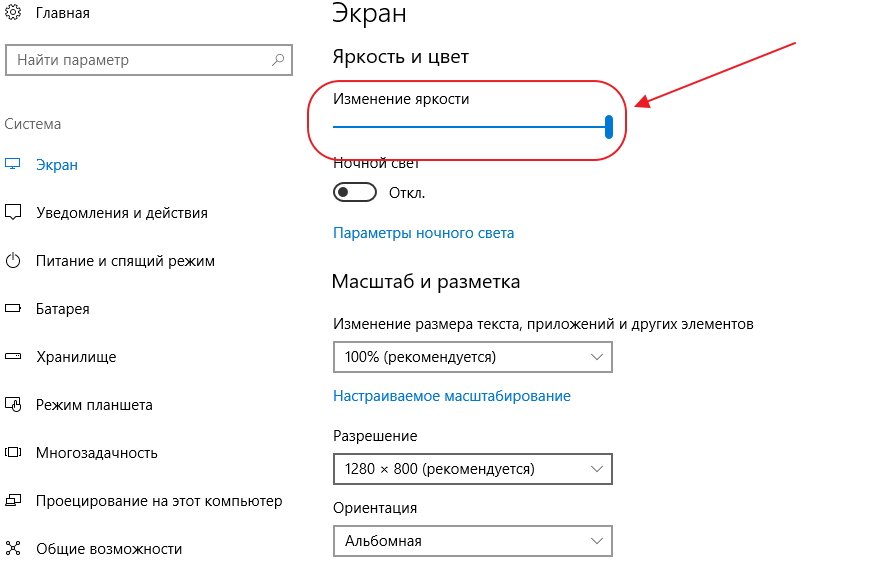Expand the 1280 × 800 resolution dropdown
The height and width of the screenshot is (573, 869).
tap(471, 468)
